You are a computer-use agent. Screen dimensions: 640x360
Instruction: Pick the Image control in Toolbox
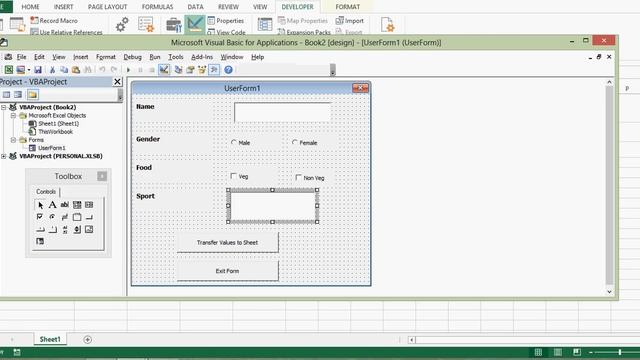[x=89, y=229]
